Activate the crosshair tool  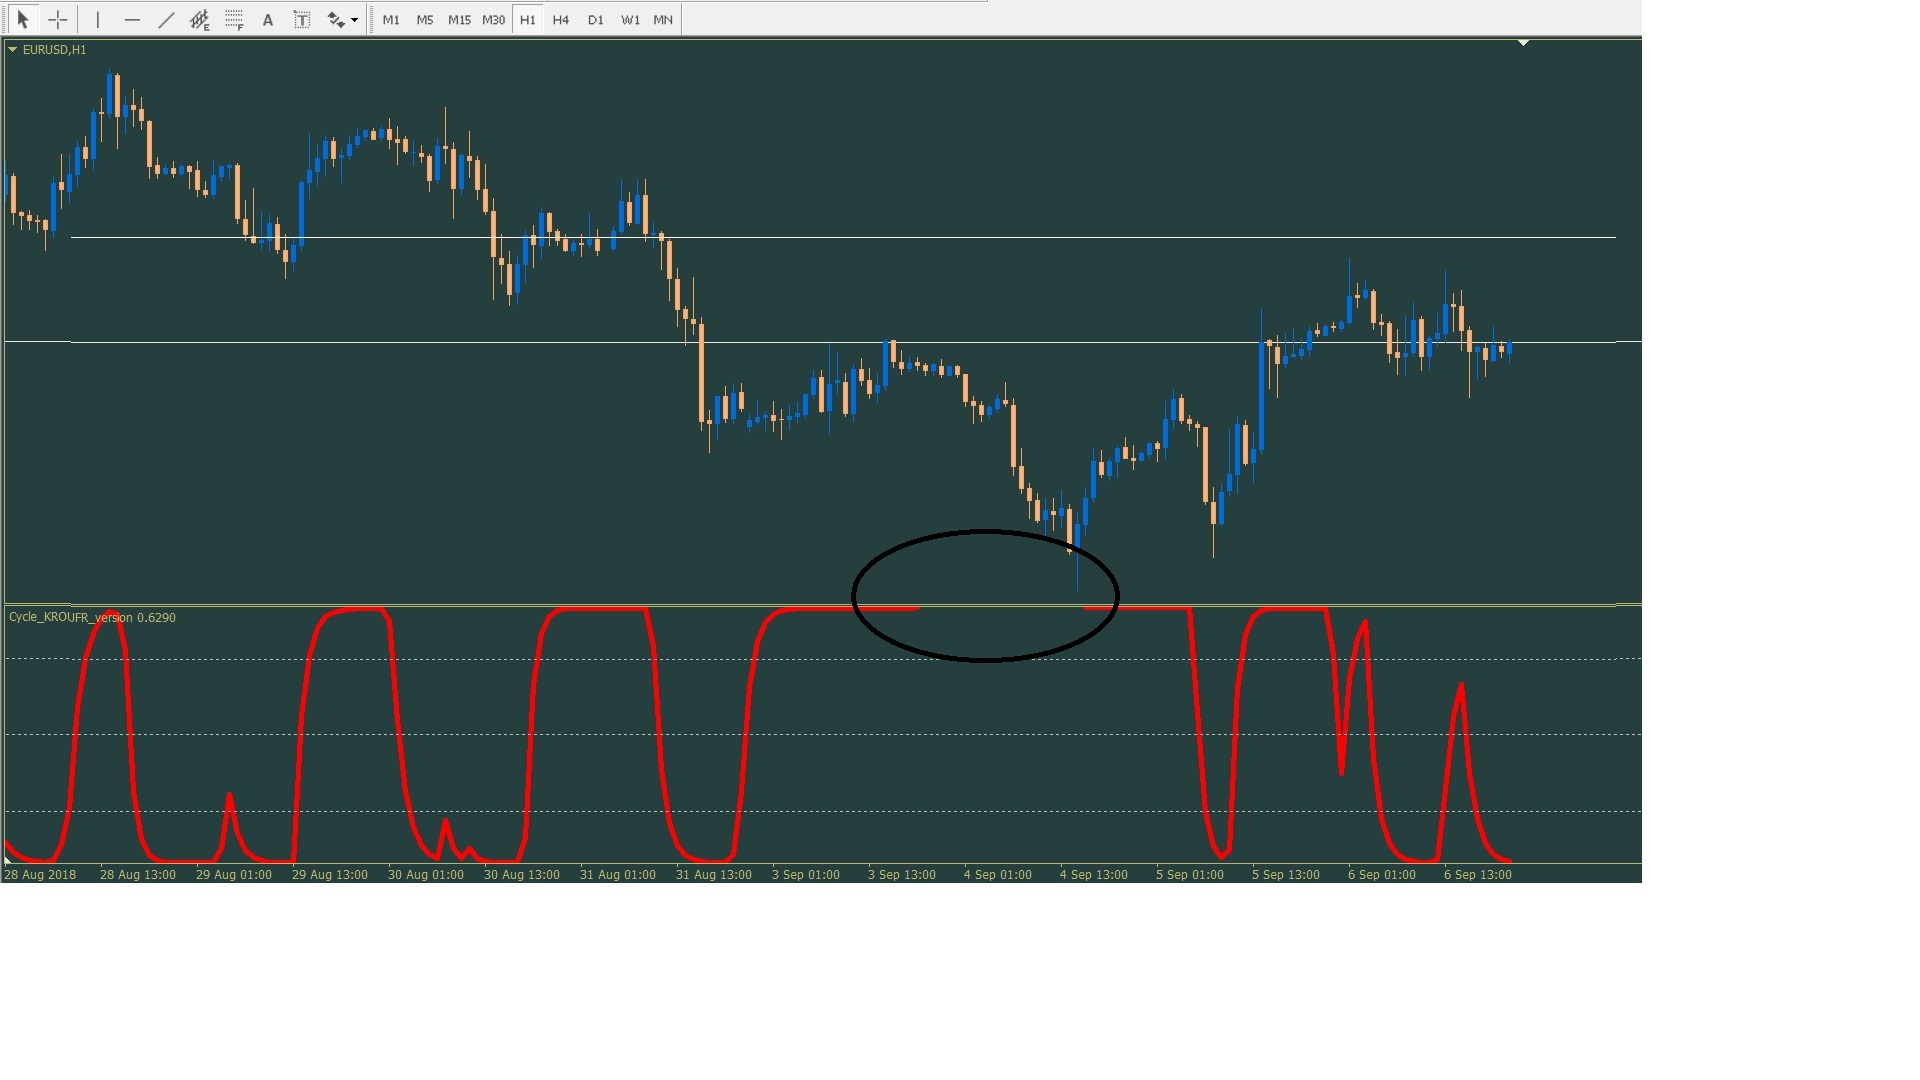coord(58,19)
